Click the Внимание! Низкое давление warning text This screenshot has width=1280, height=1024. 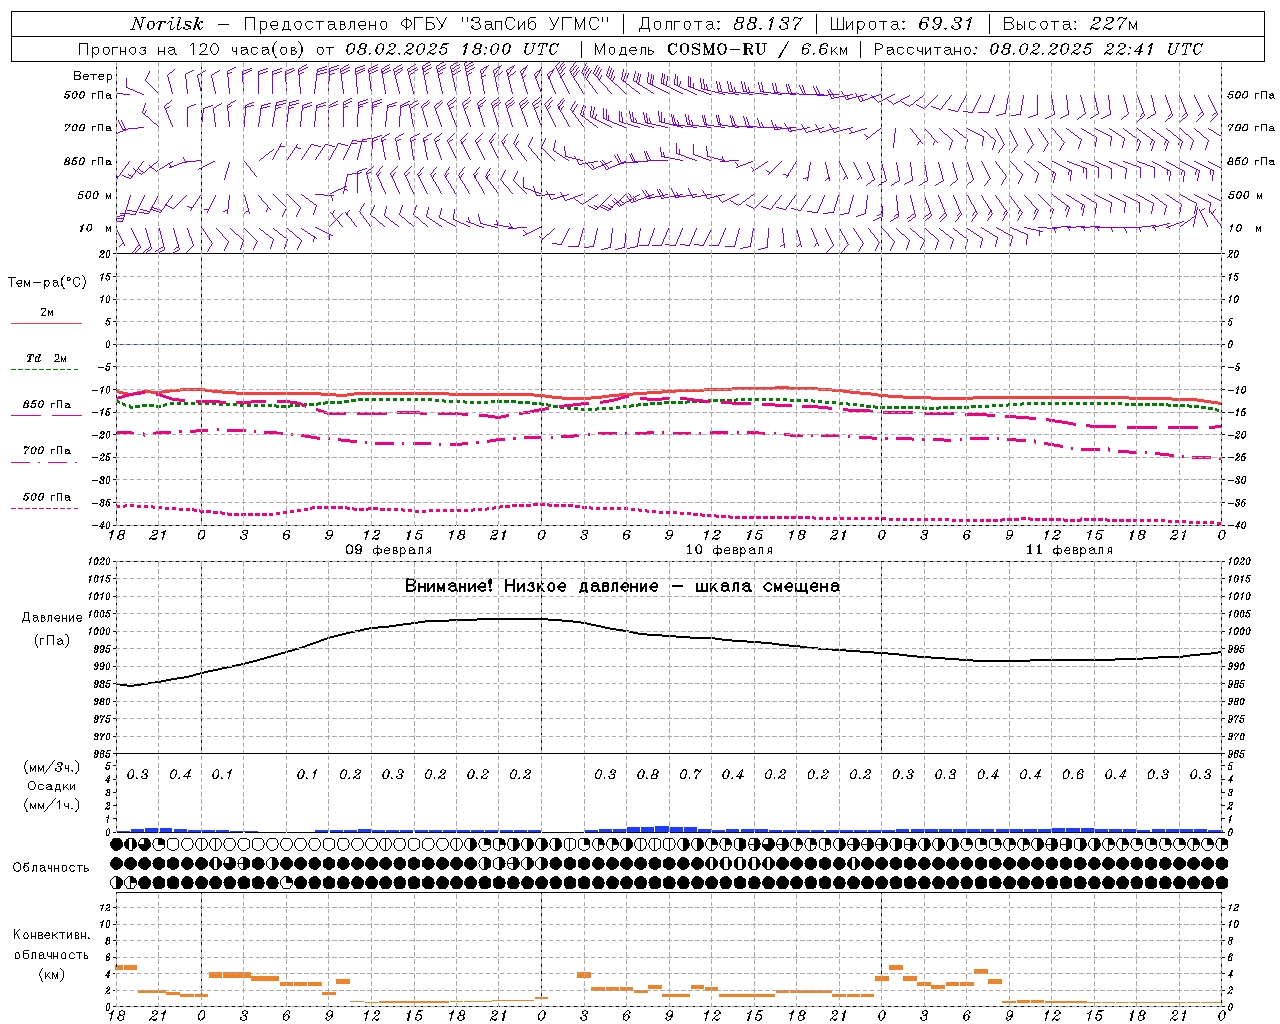point(622,586)
